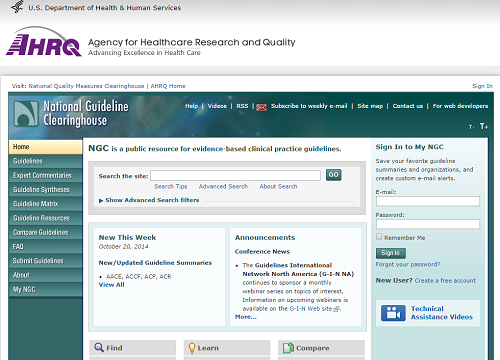Click the Find magnifying glass icon
Image resolution: width=500 pixels, height=360 pixels.
pyautogui.click(x=99, y=347)
